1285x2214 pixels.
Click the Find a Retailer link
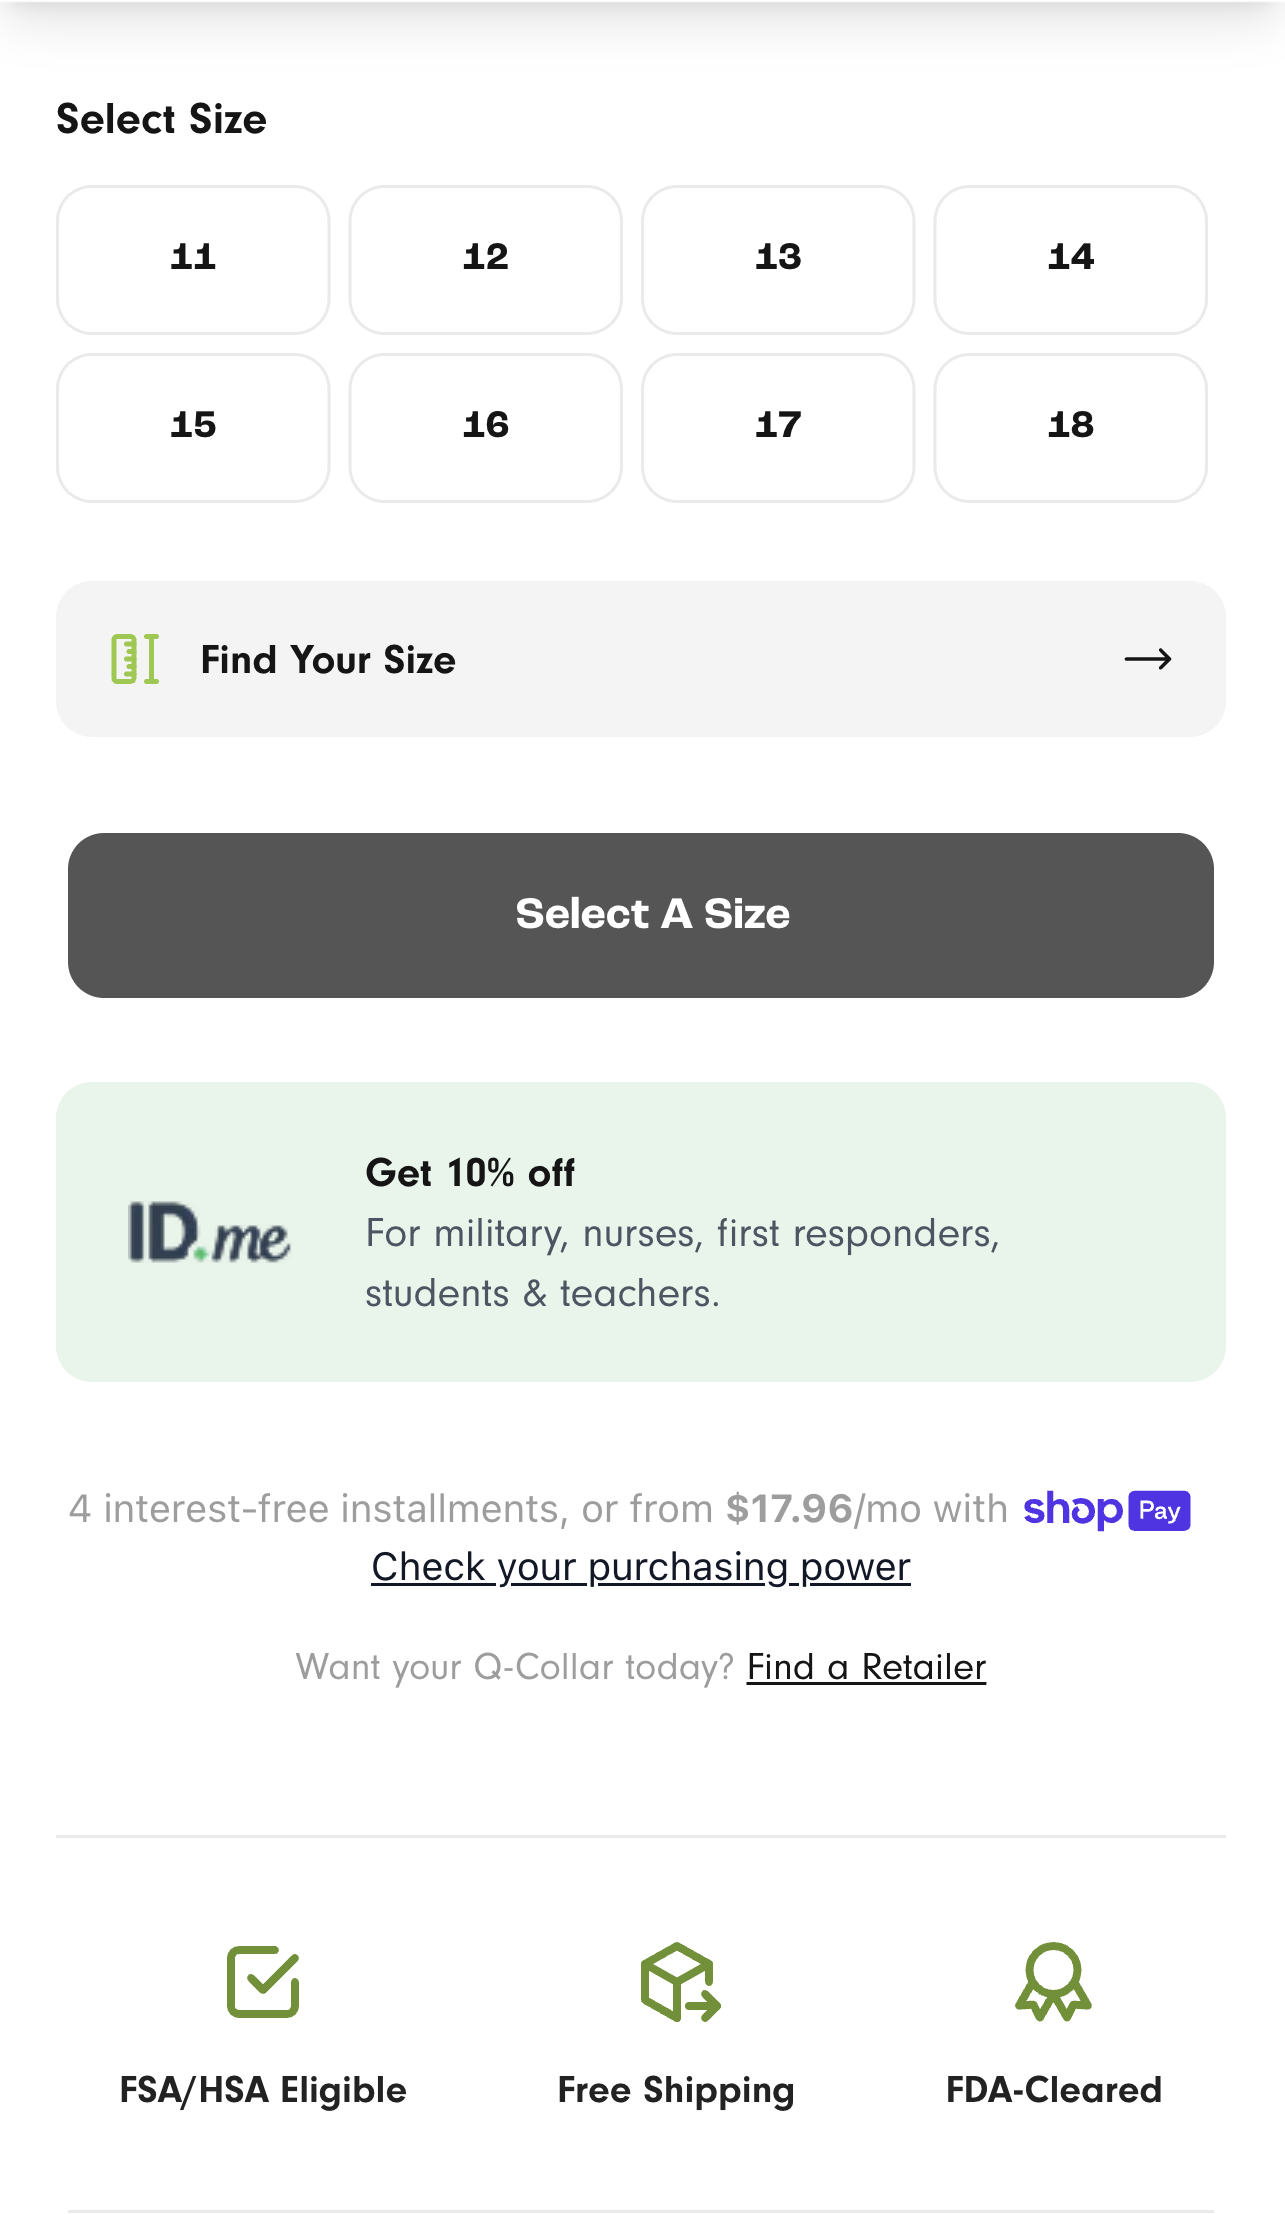click(x=865, y=1666)
